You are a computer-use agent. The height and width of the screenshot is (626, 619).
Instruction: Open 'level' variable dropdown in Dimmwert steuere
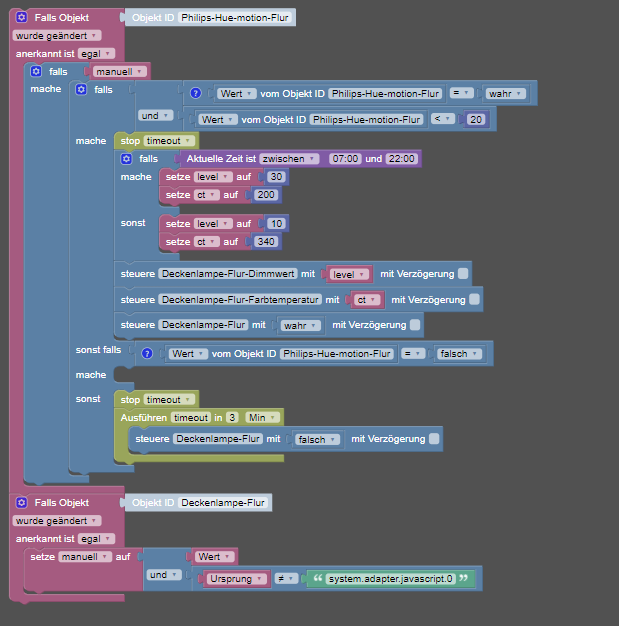coord(349,274)
